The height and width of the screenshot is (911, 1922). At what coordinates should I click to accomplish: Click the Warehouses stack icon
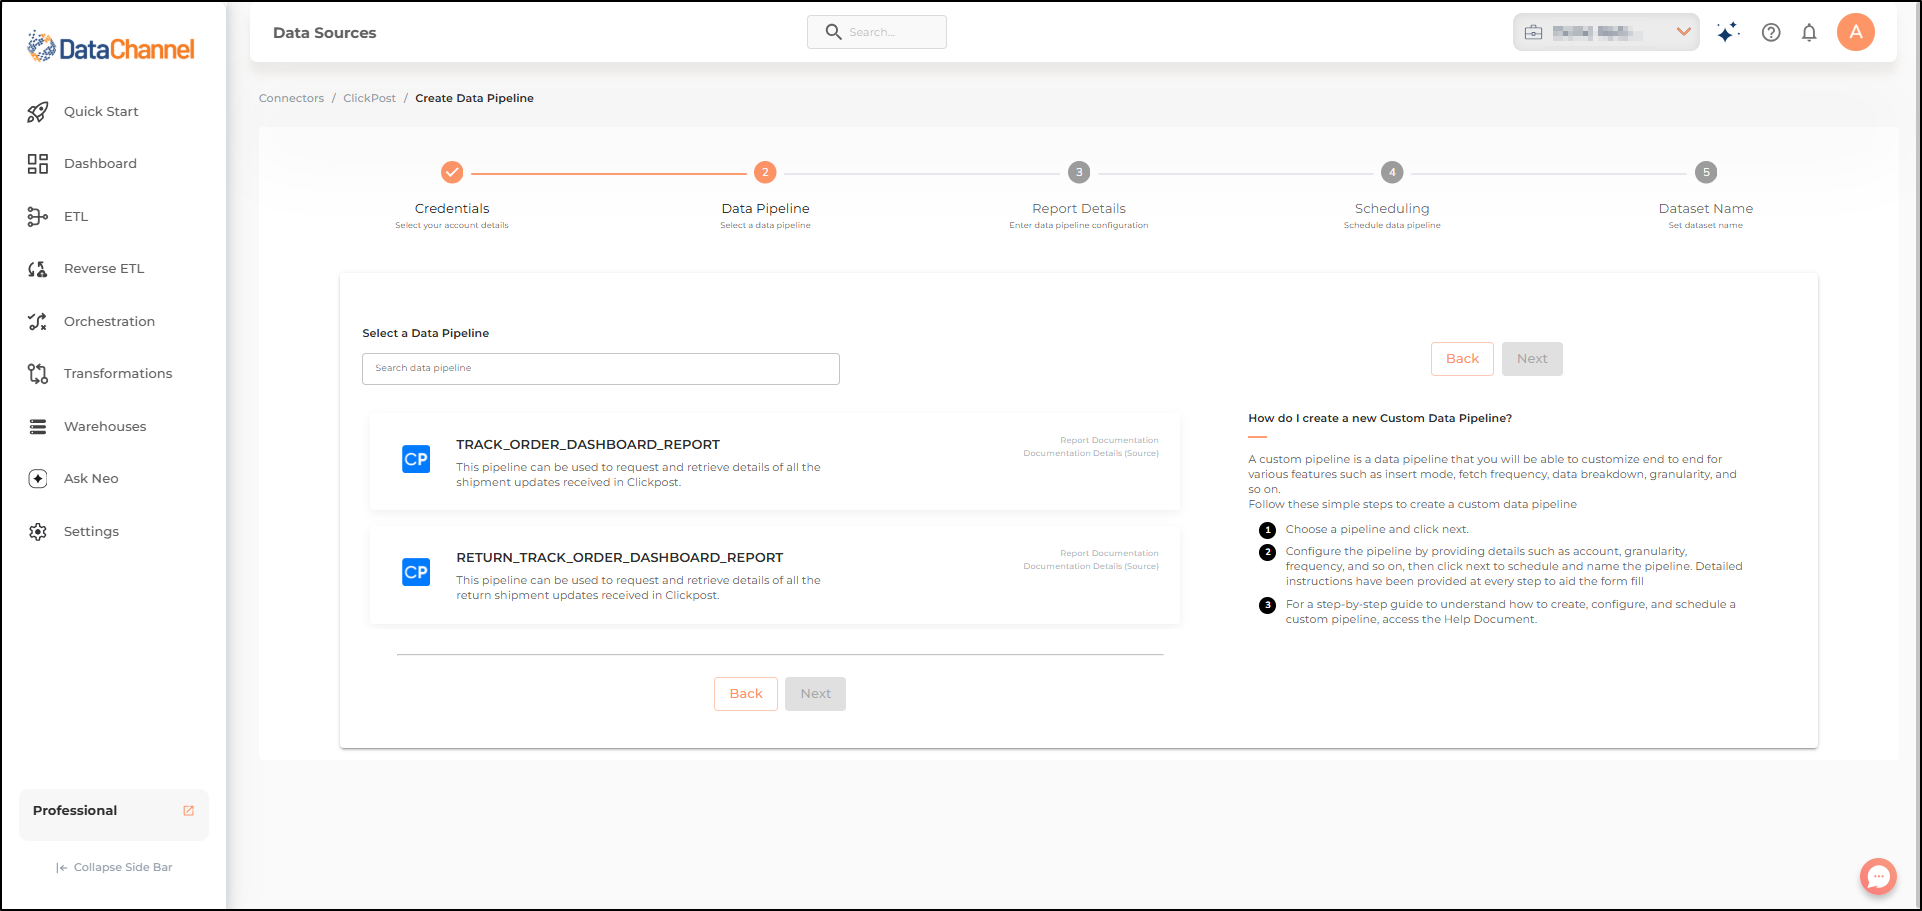tap(38, 427)
